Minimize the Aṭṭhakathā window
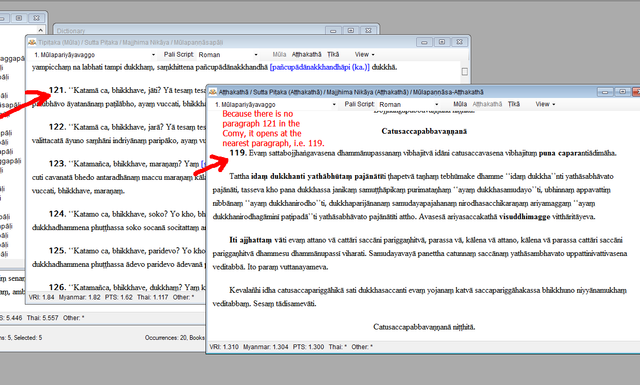Image resolution: width=640 pixels, height=385 pixels. pyautogui.click(x=605, y=92)
